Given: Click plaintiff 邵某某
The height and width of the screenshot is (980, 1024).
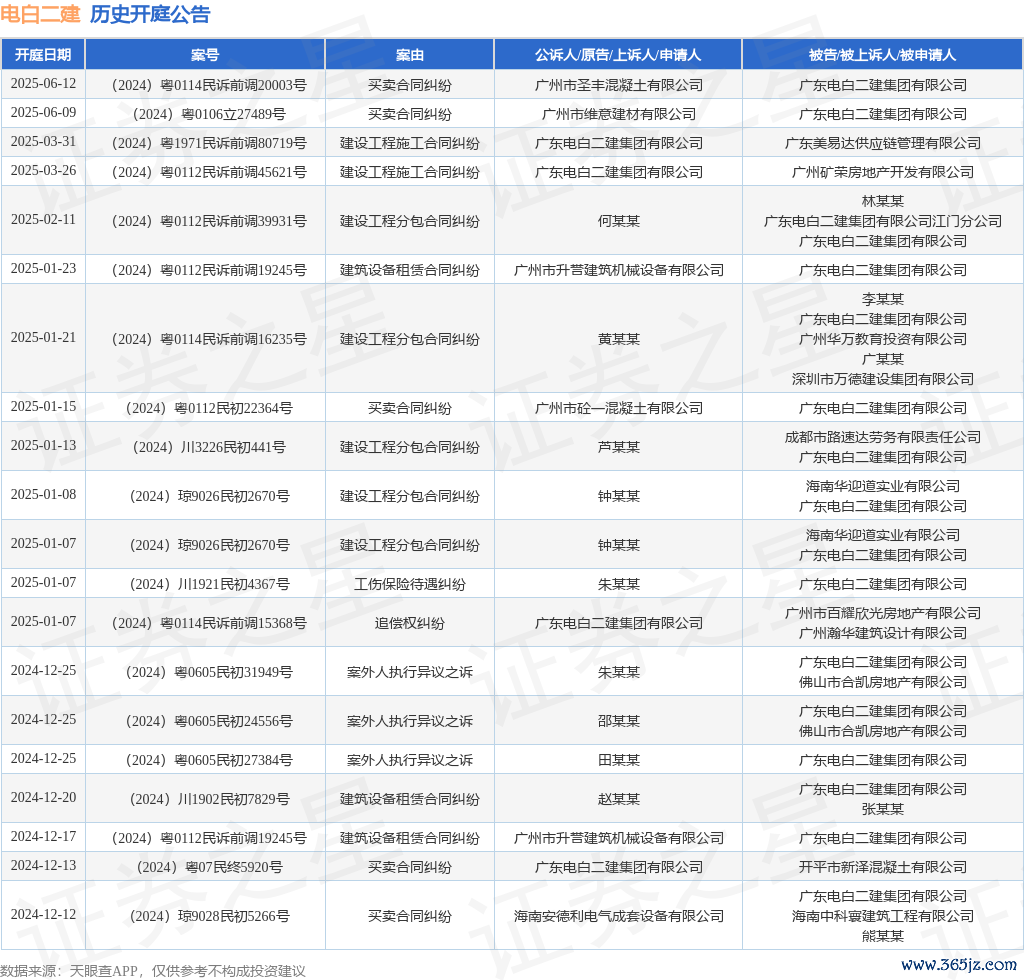Looking at the screenshot, I should coord(618,721).
